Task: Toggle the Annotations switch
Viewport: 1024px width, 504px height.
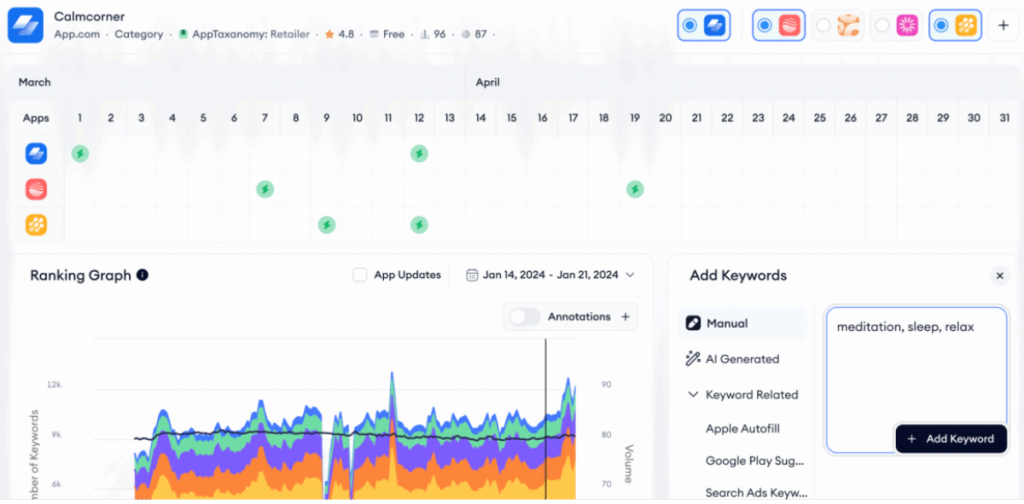Action: tap(525, 317)
